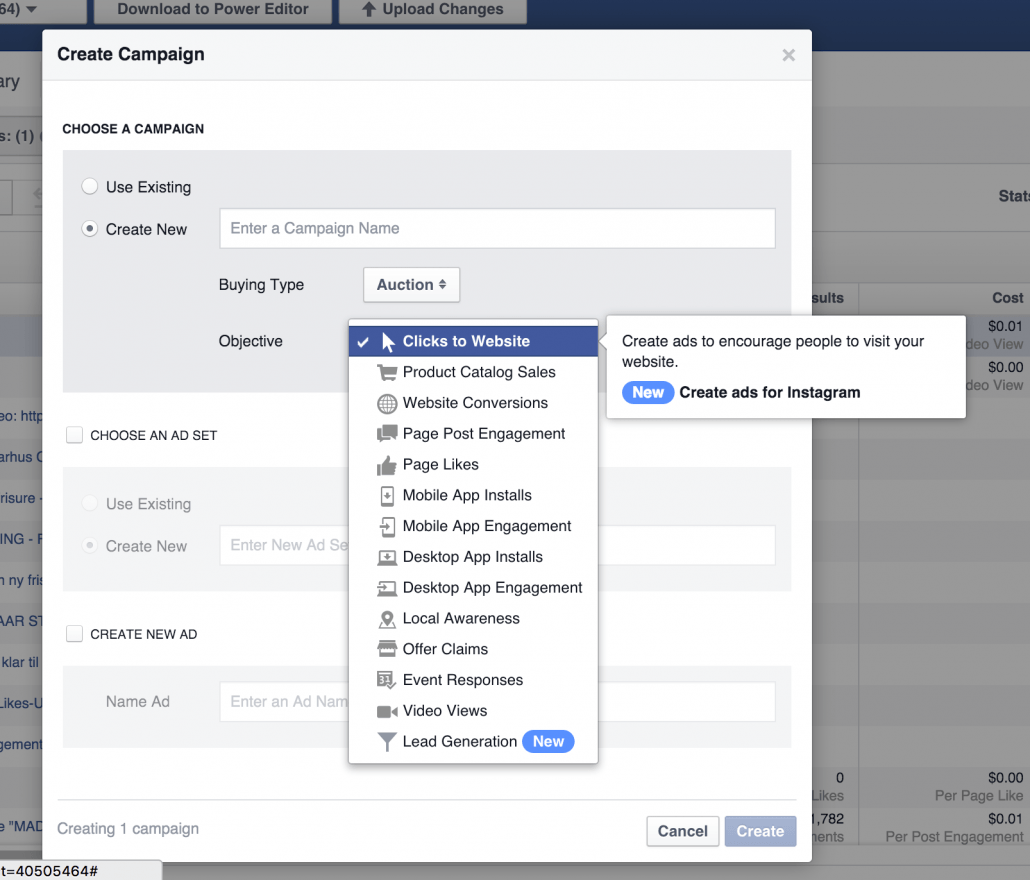Choose the Product Catalog Sales objective

(x=473, y=372)
